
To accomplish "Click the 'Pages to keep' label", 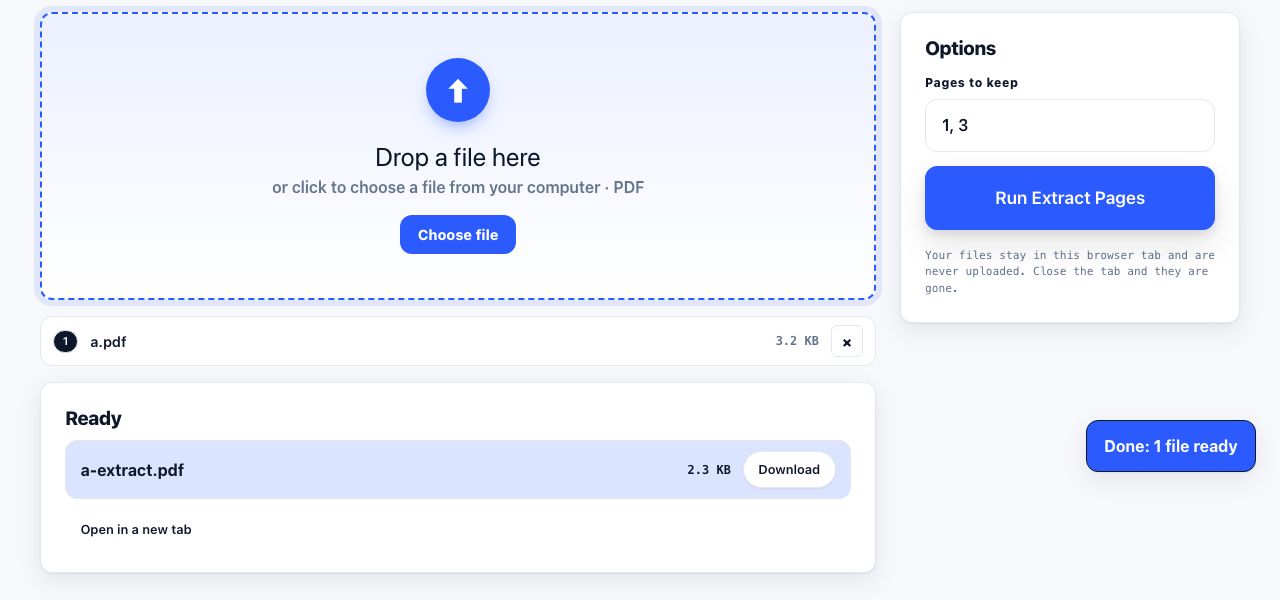I will [x=972, y=83].
